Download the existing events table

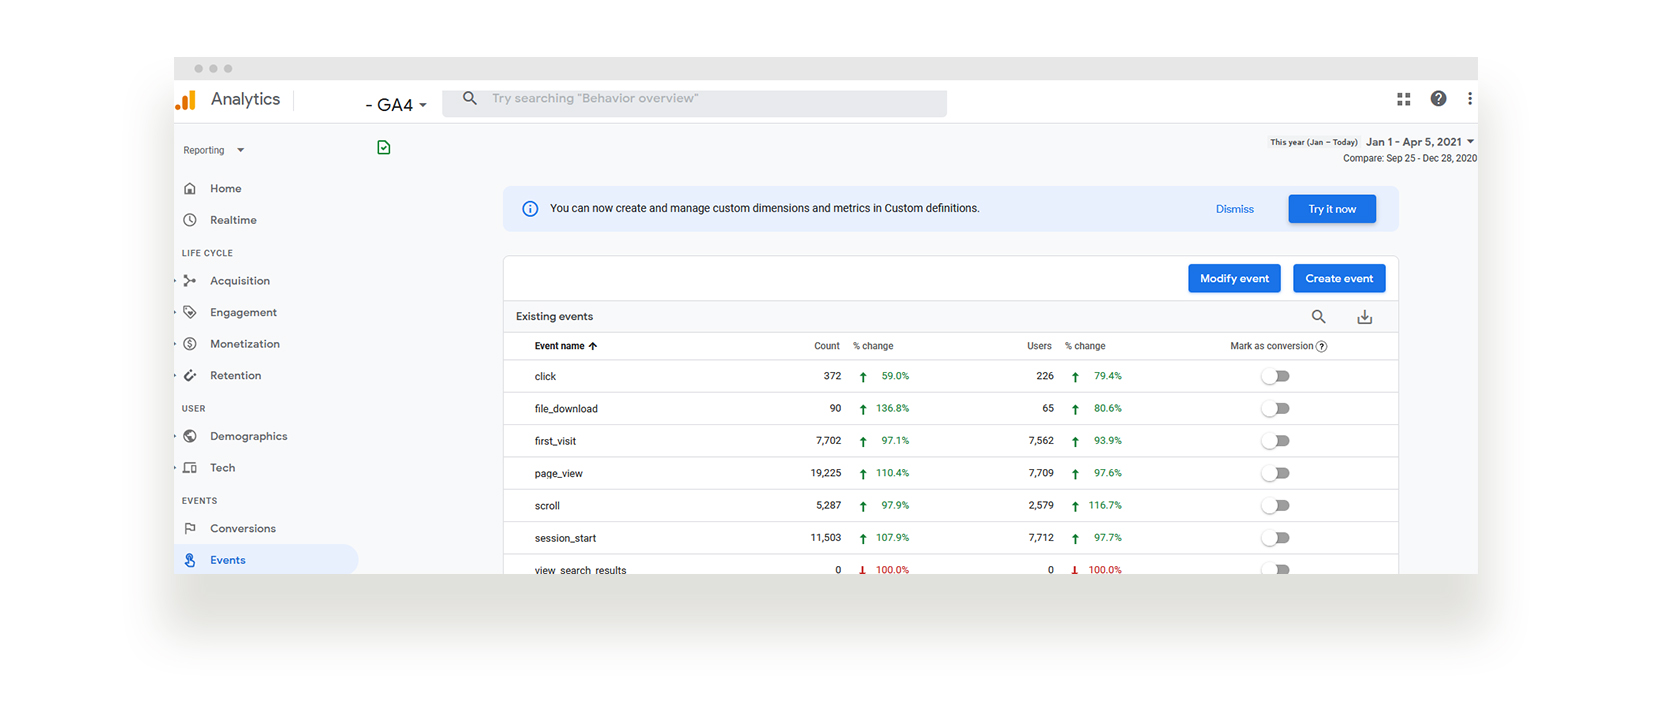[x=1365, y=317]
